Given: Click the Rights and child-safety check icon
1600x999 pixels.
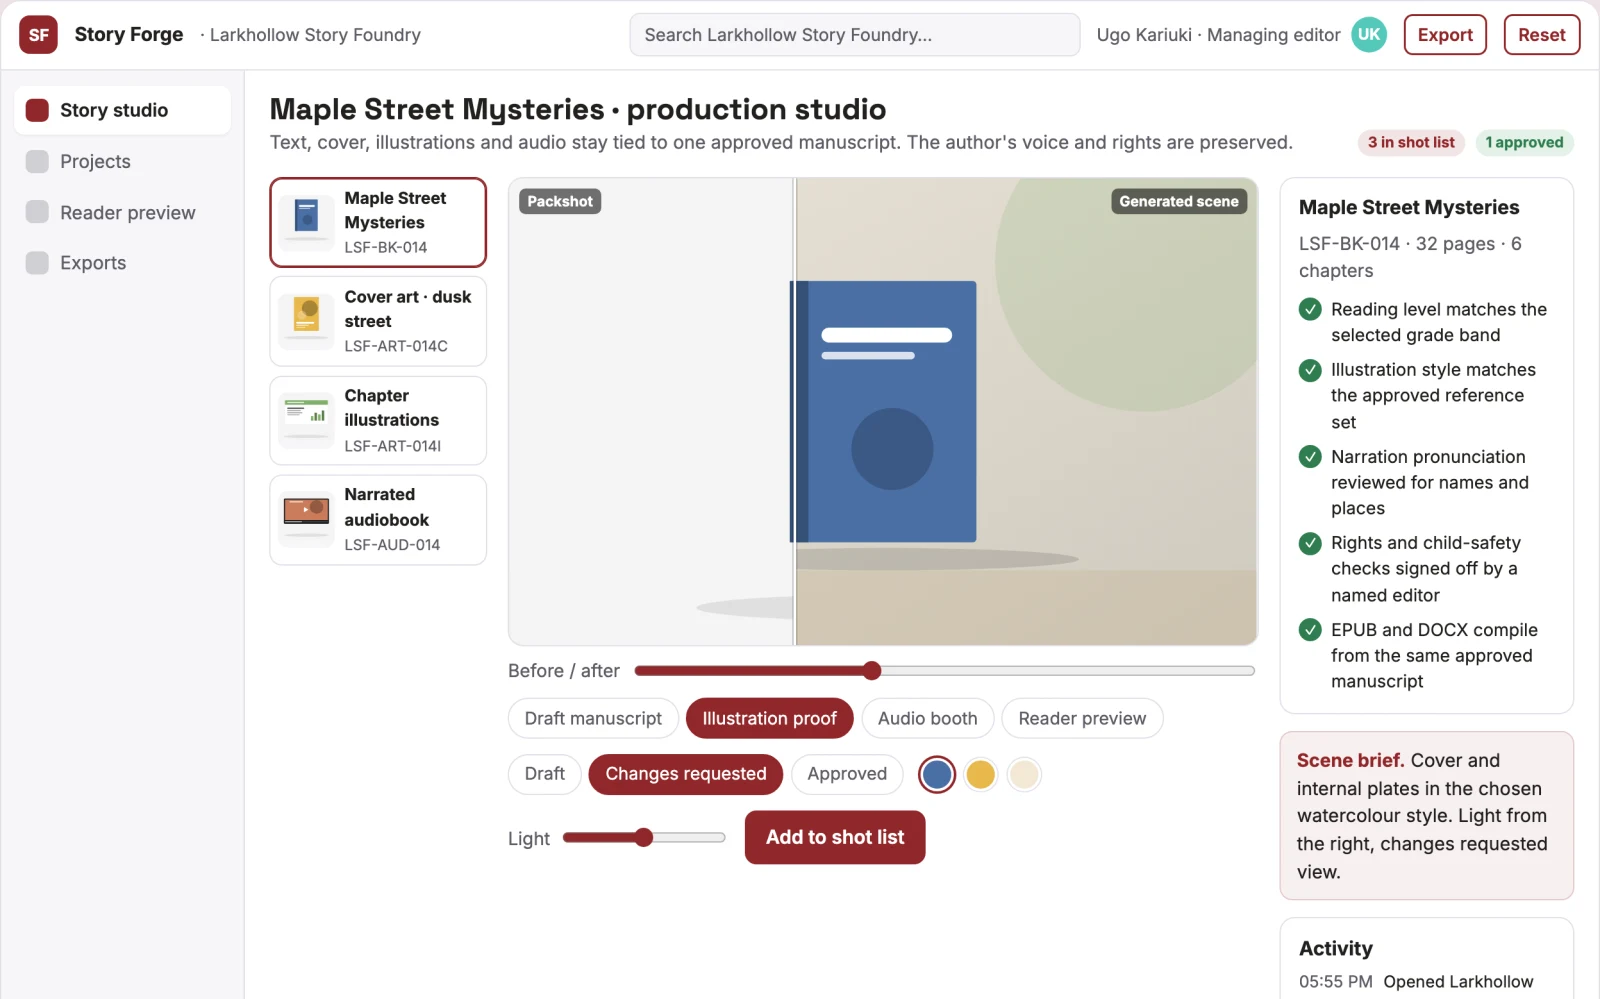Looking at the screenshot, I should point(1310,543).
